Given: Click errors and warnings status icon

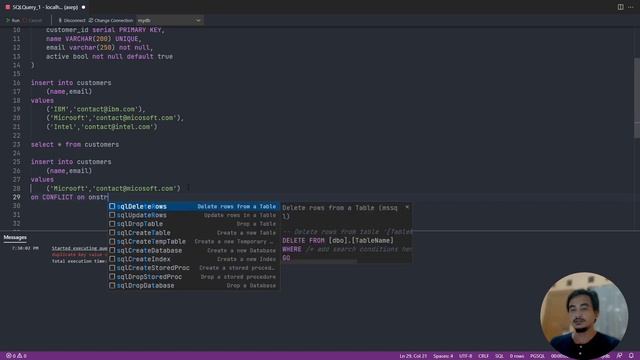Looking at the screenshot, I should point(16,356).
